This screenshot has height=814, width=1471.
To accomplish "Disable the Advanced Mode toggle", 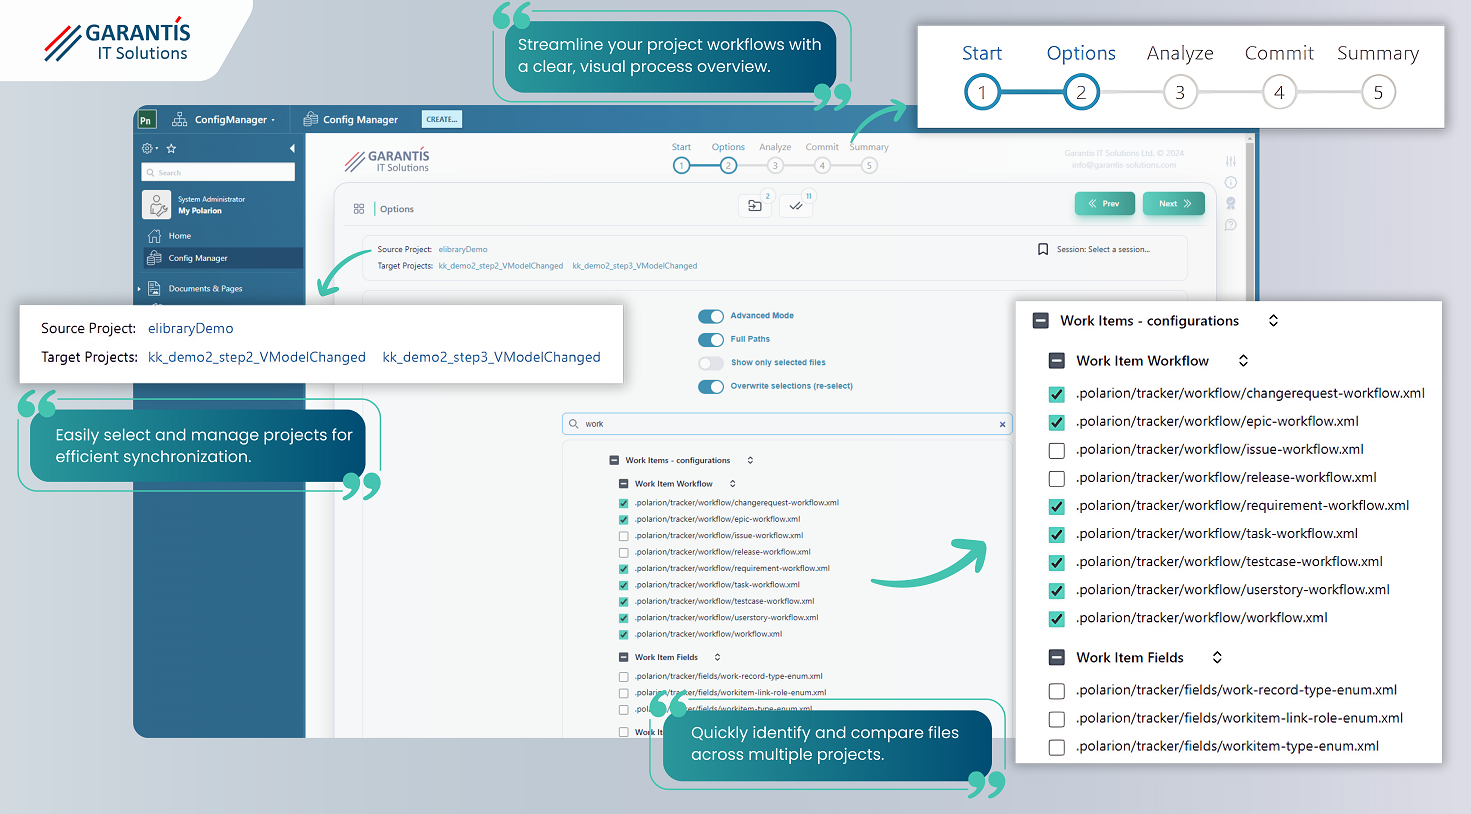I will click(x=711, y=315).
